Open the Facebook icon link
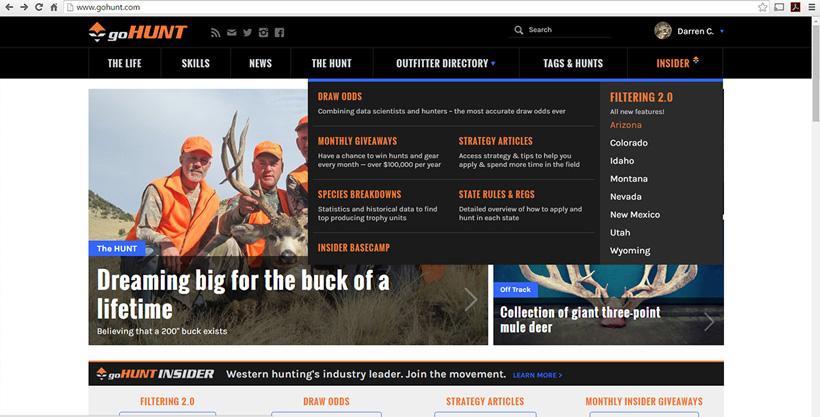Image resolution: width=820 pixels, height=417 pixels. 279,32
